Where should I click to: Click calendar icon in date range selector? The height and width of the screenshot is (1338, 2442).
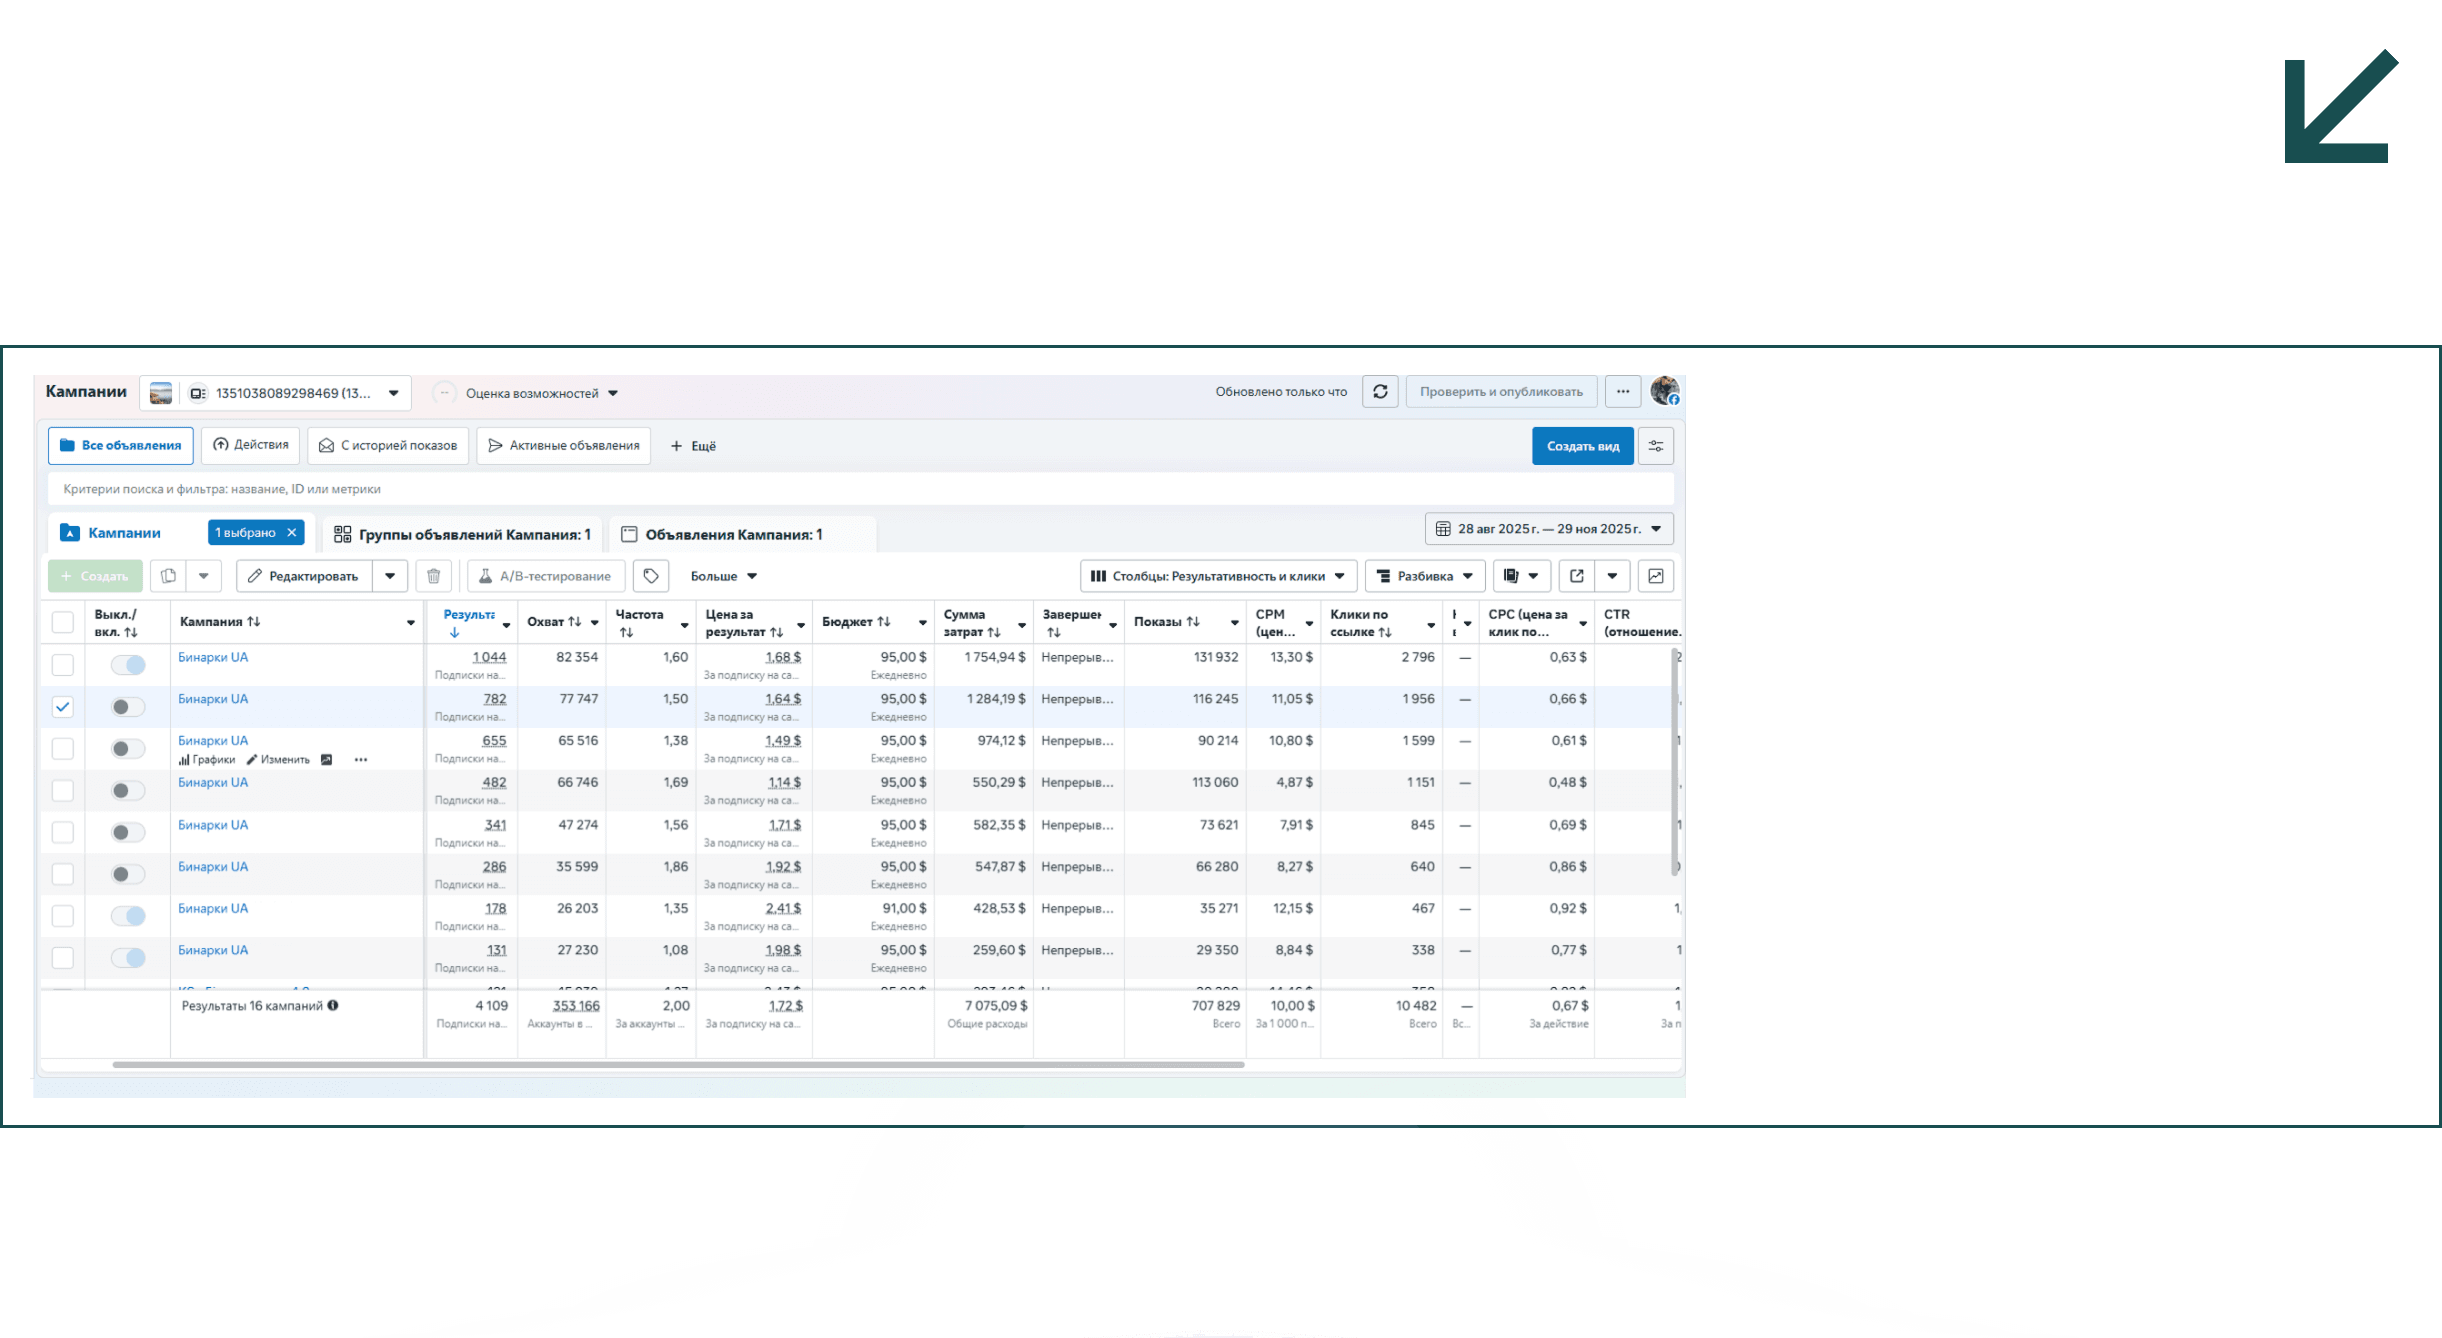tap(1443, 529)
